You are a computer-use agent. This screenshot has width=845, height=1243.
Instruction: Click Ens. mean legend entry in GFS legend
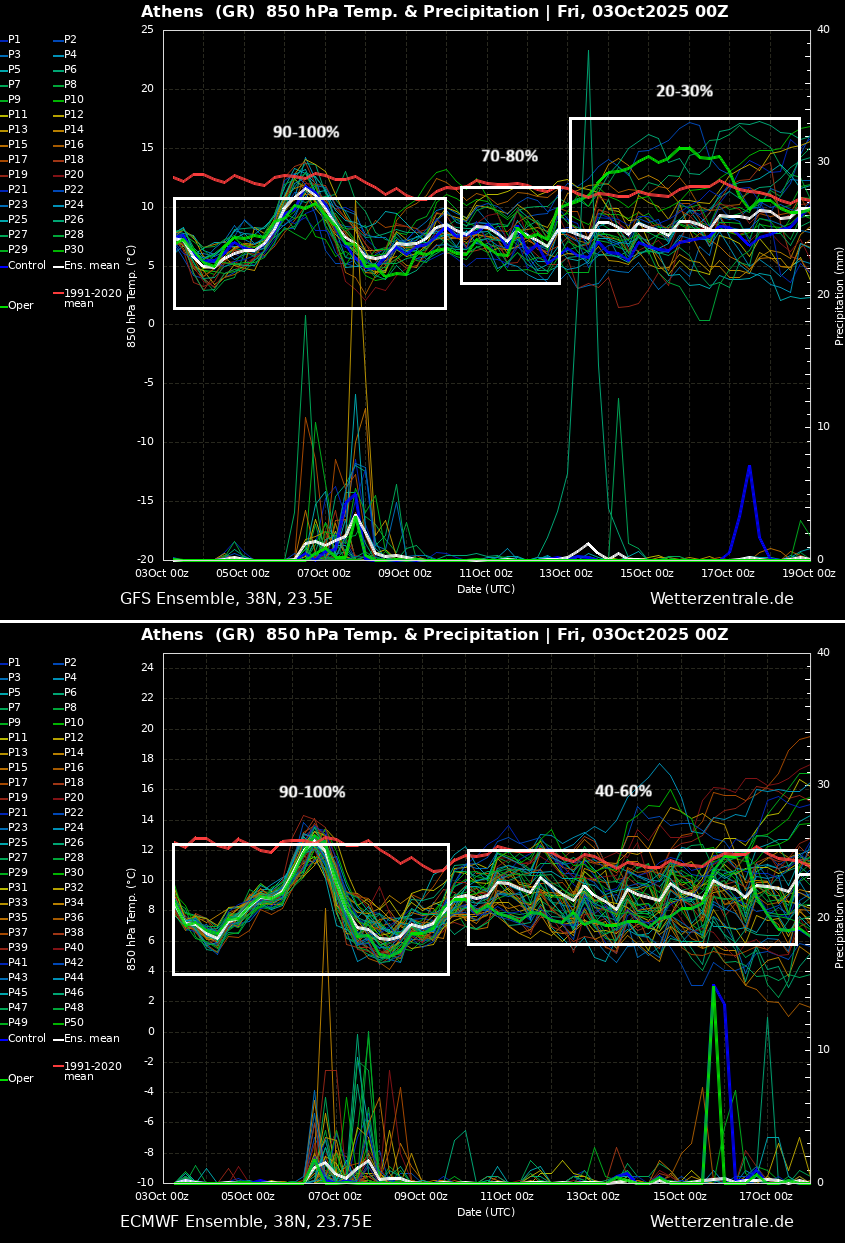91,265
